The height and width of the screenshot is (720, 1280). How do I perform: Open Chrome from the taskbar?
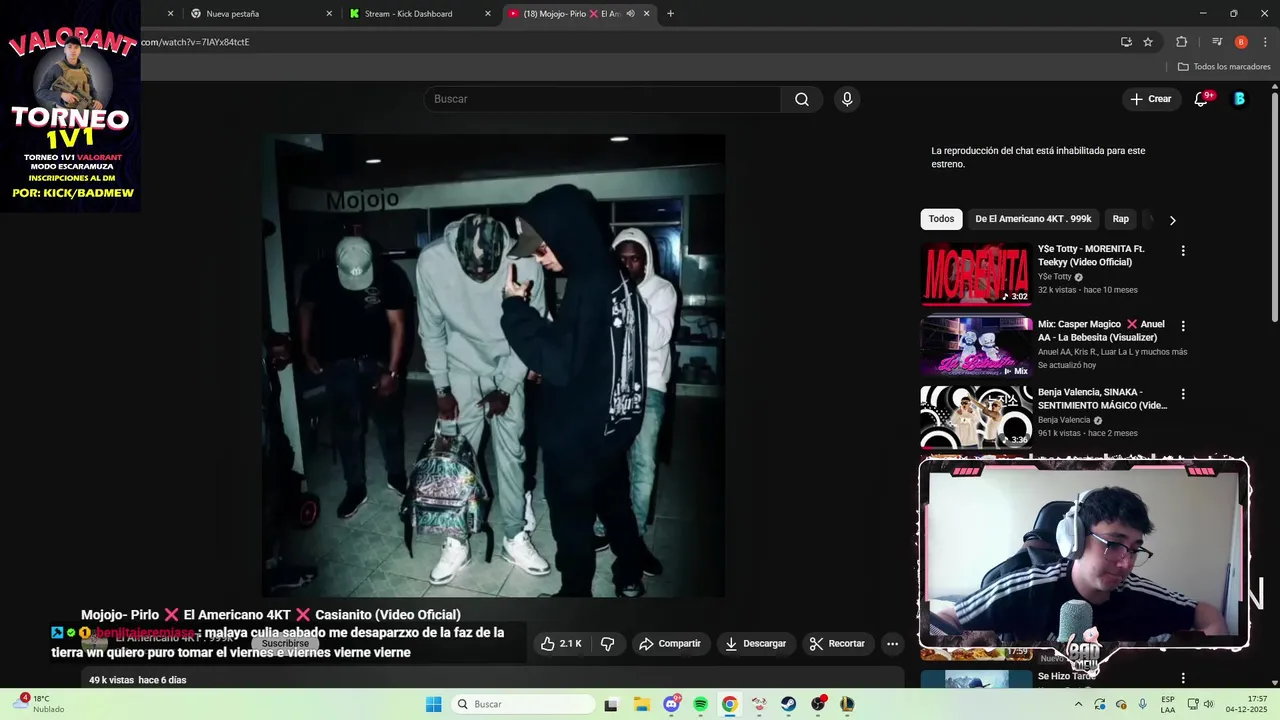730,704
